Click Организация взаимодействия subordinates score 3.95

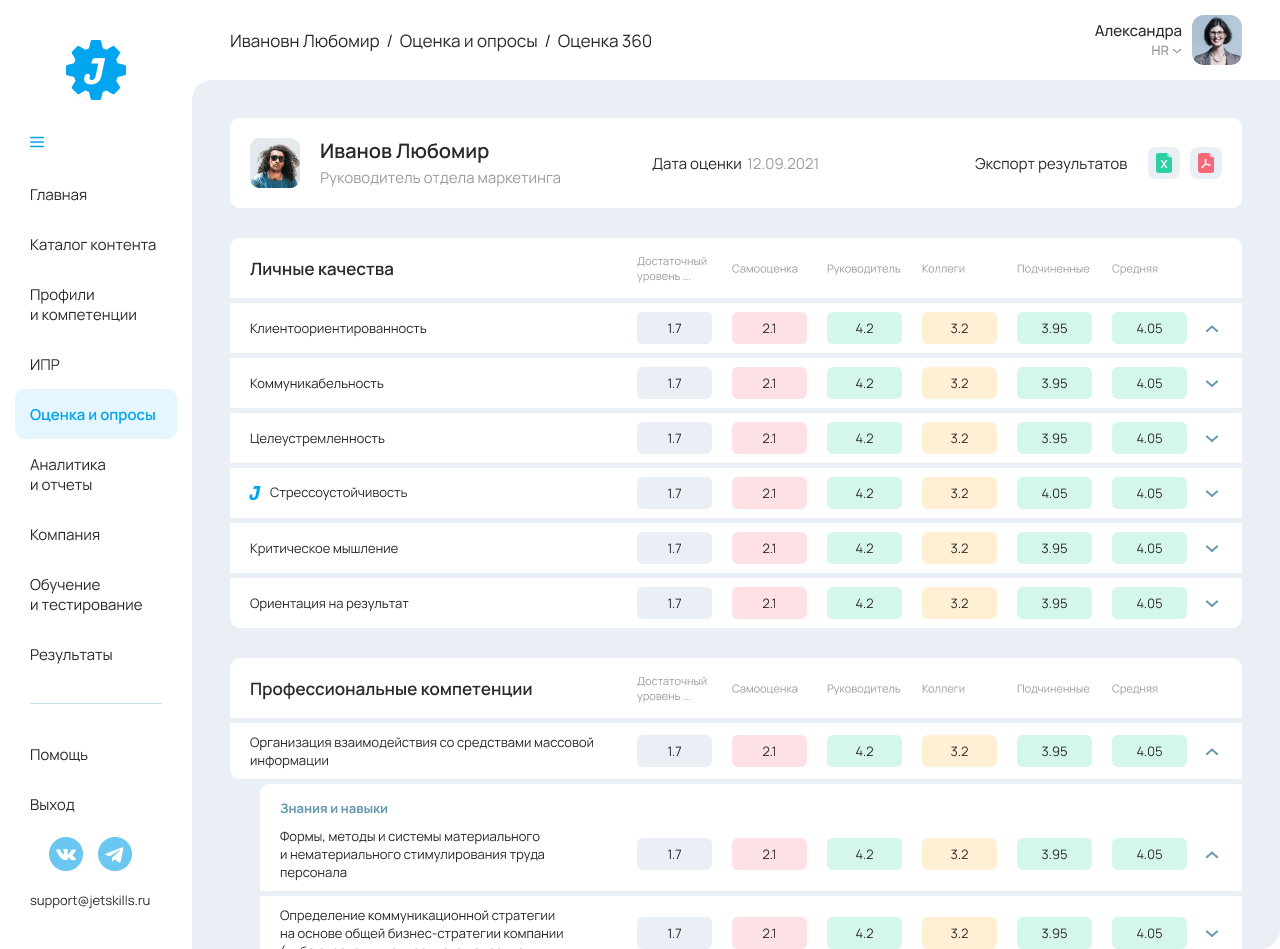tap(1054, 751)
